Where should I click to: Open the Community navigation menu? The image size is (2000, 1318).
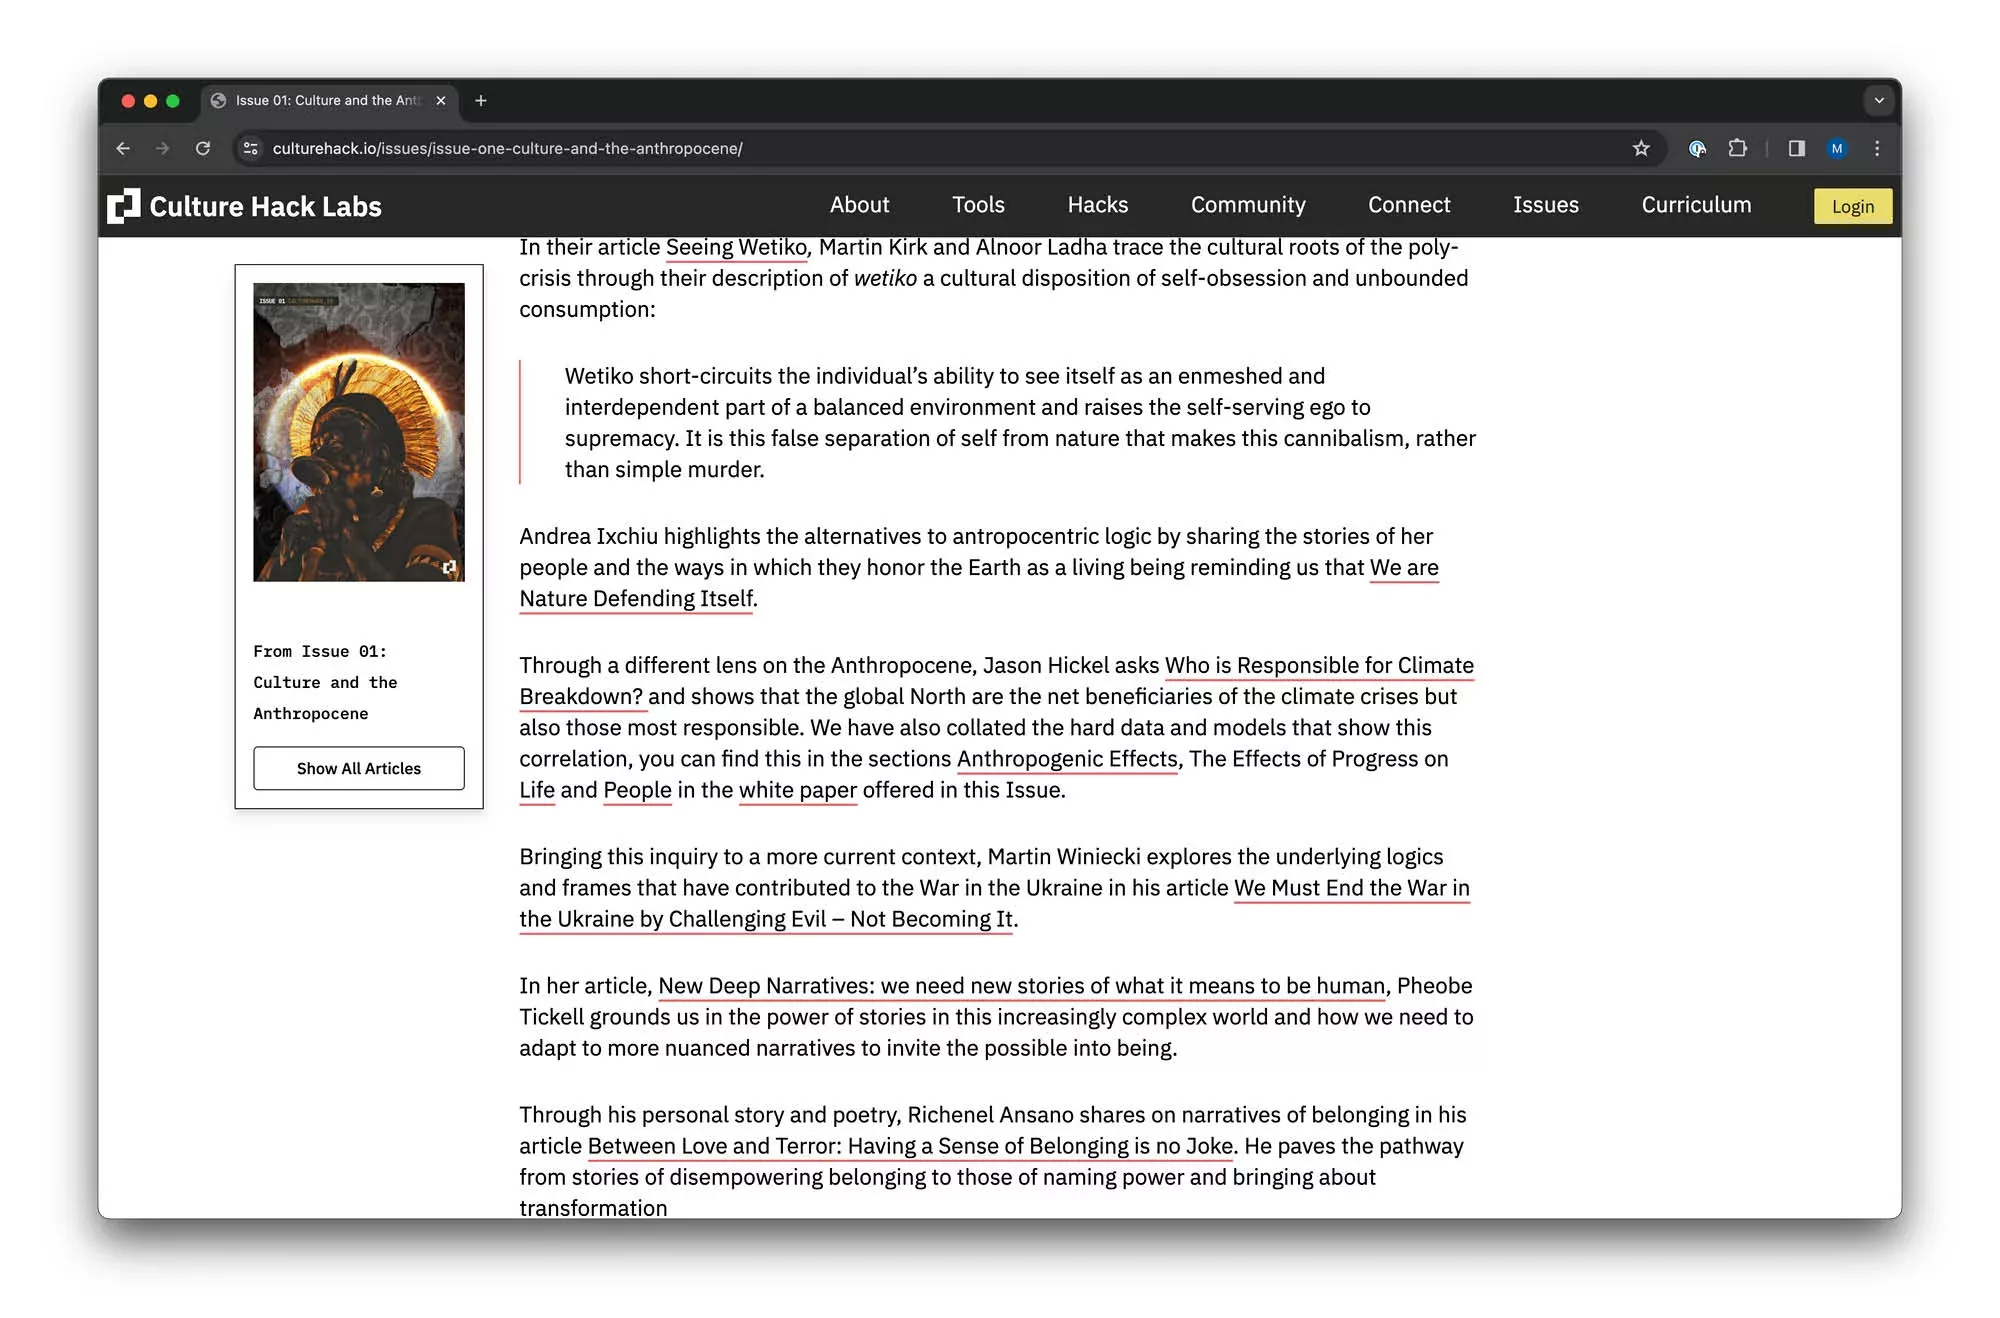1247,205
